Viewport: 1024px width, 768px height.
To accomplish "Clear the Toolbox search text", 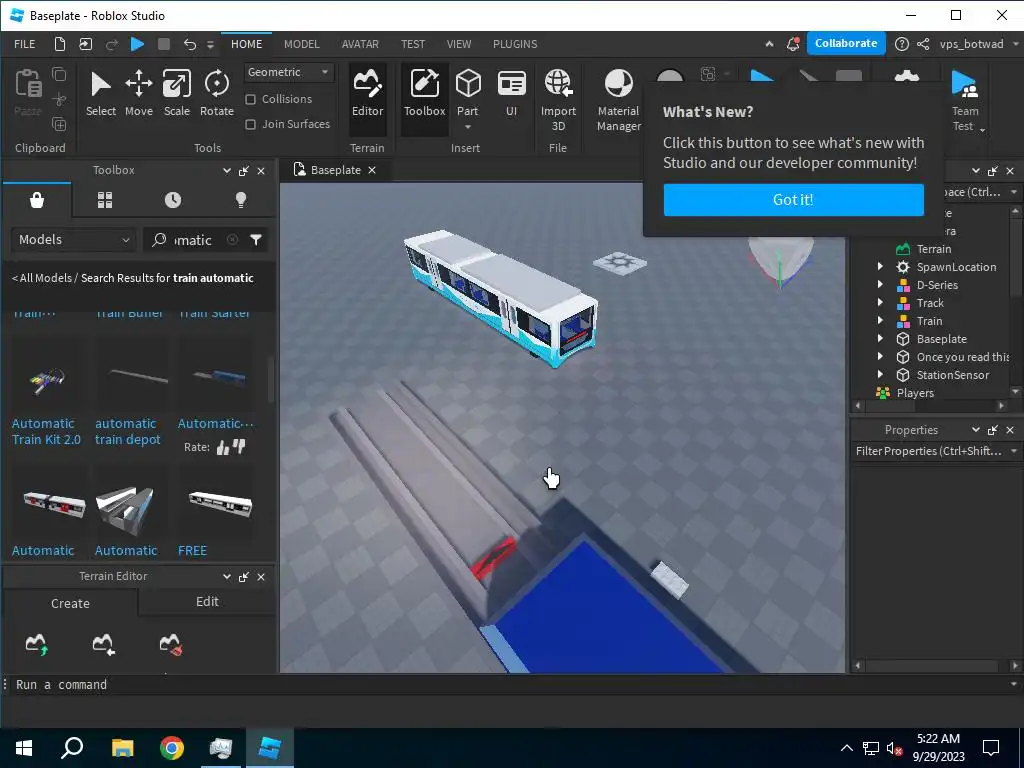I will (232, 240).
